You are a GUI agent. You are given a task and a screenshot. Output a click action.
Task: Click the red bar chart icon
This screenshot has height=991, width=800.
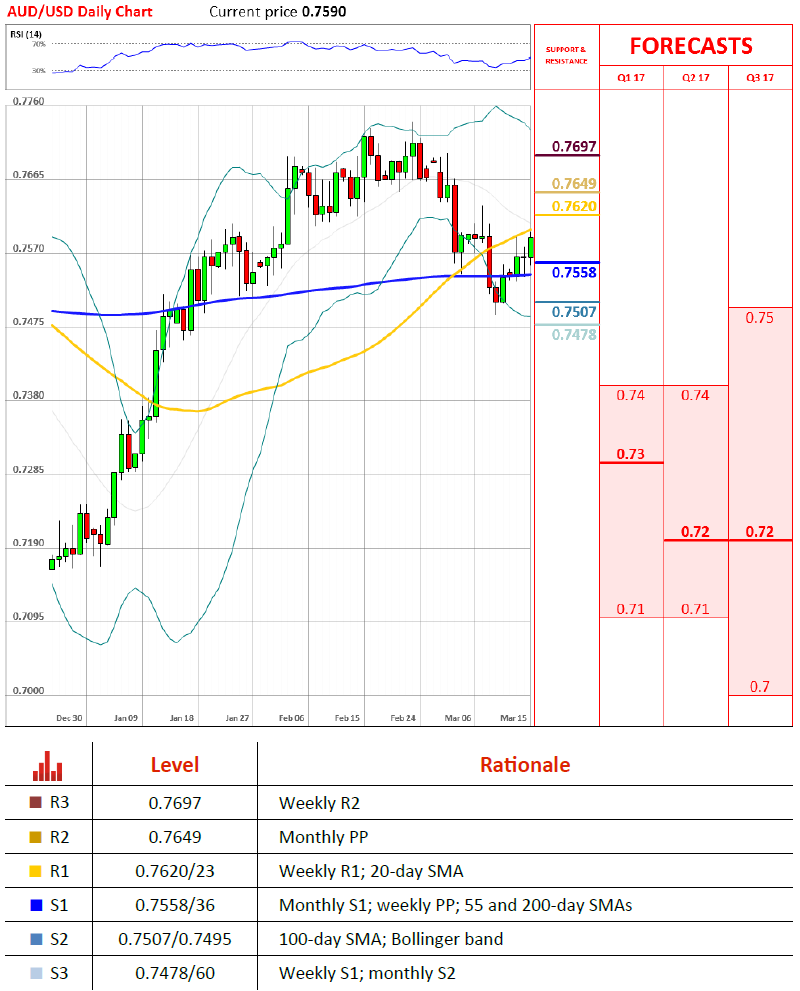(x=47, y=766)
